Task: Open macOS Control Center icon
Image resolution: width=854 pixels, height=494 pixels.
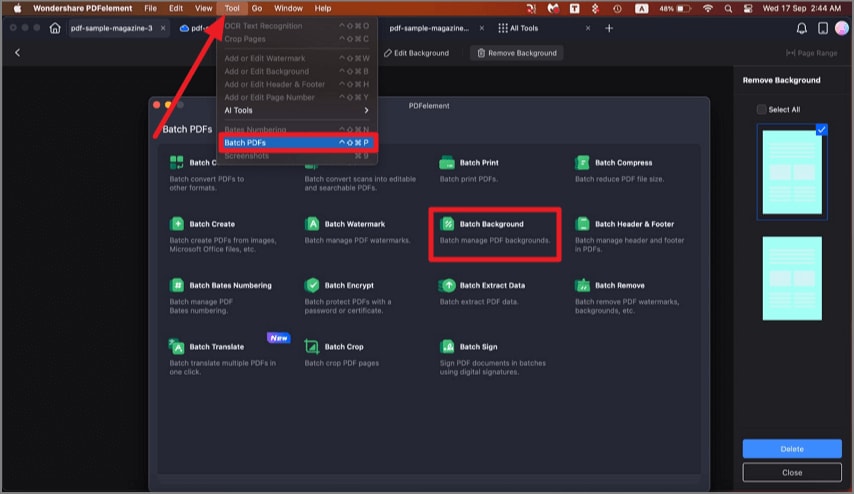Action: pos(748,8)
